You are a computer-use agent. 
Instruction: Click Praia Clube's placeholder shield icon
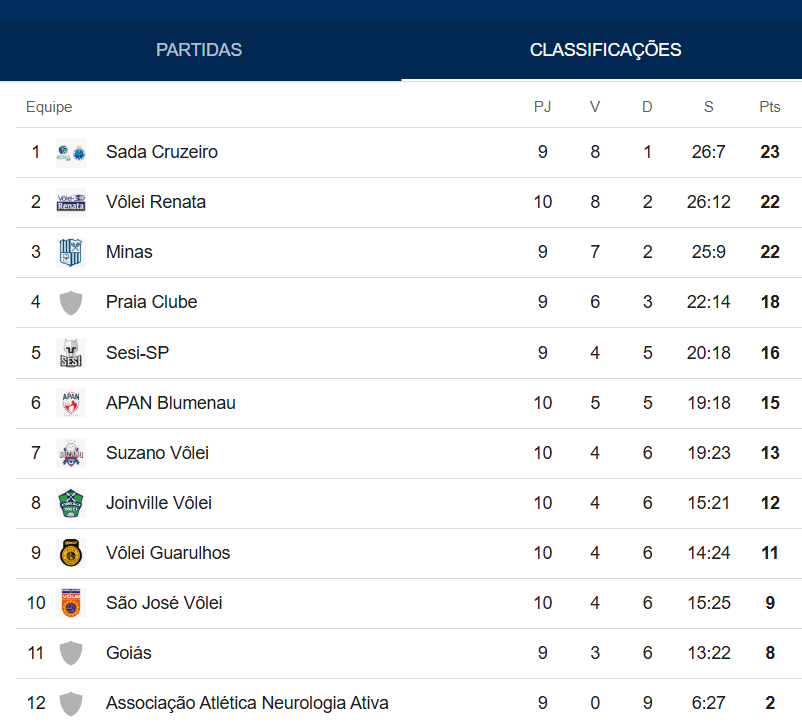click(71, 302)
